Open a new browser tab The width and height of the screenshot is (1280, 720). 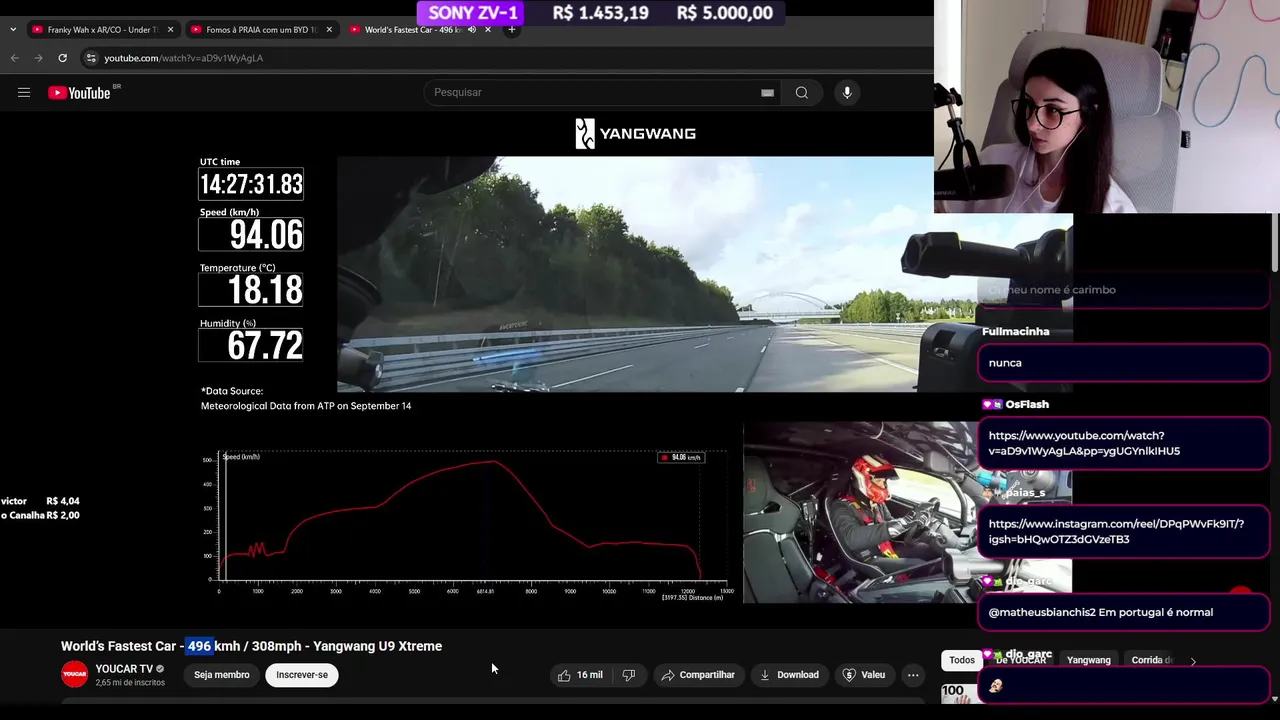[x=511, y=30]
